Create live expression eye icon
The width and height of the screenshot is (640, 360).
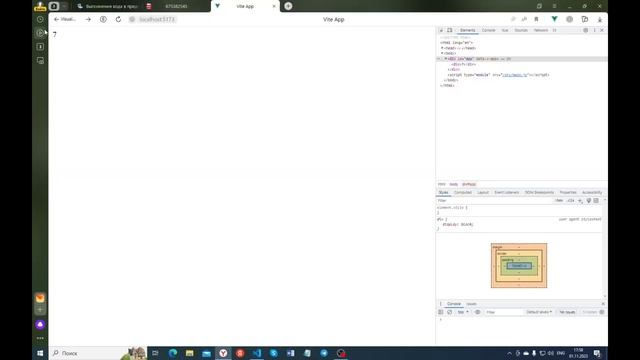click(x=477, y=312)
